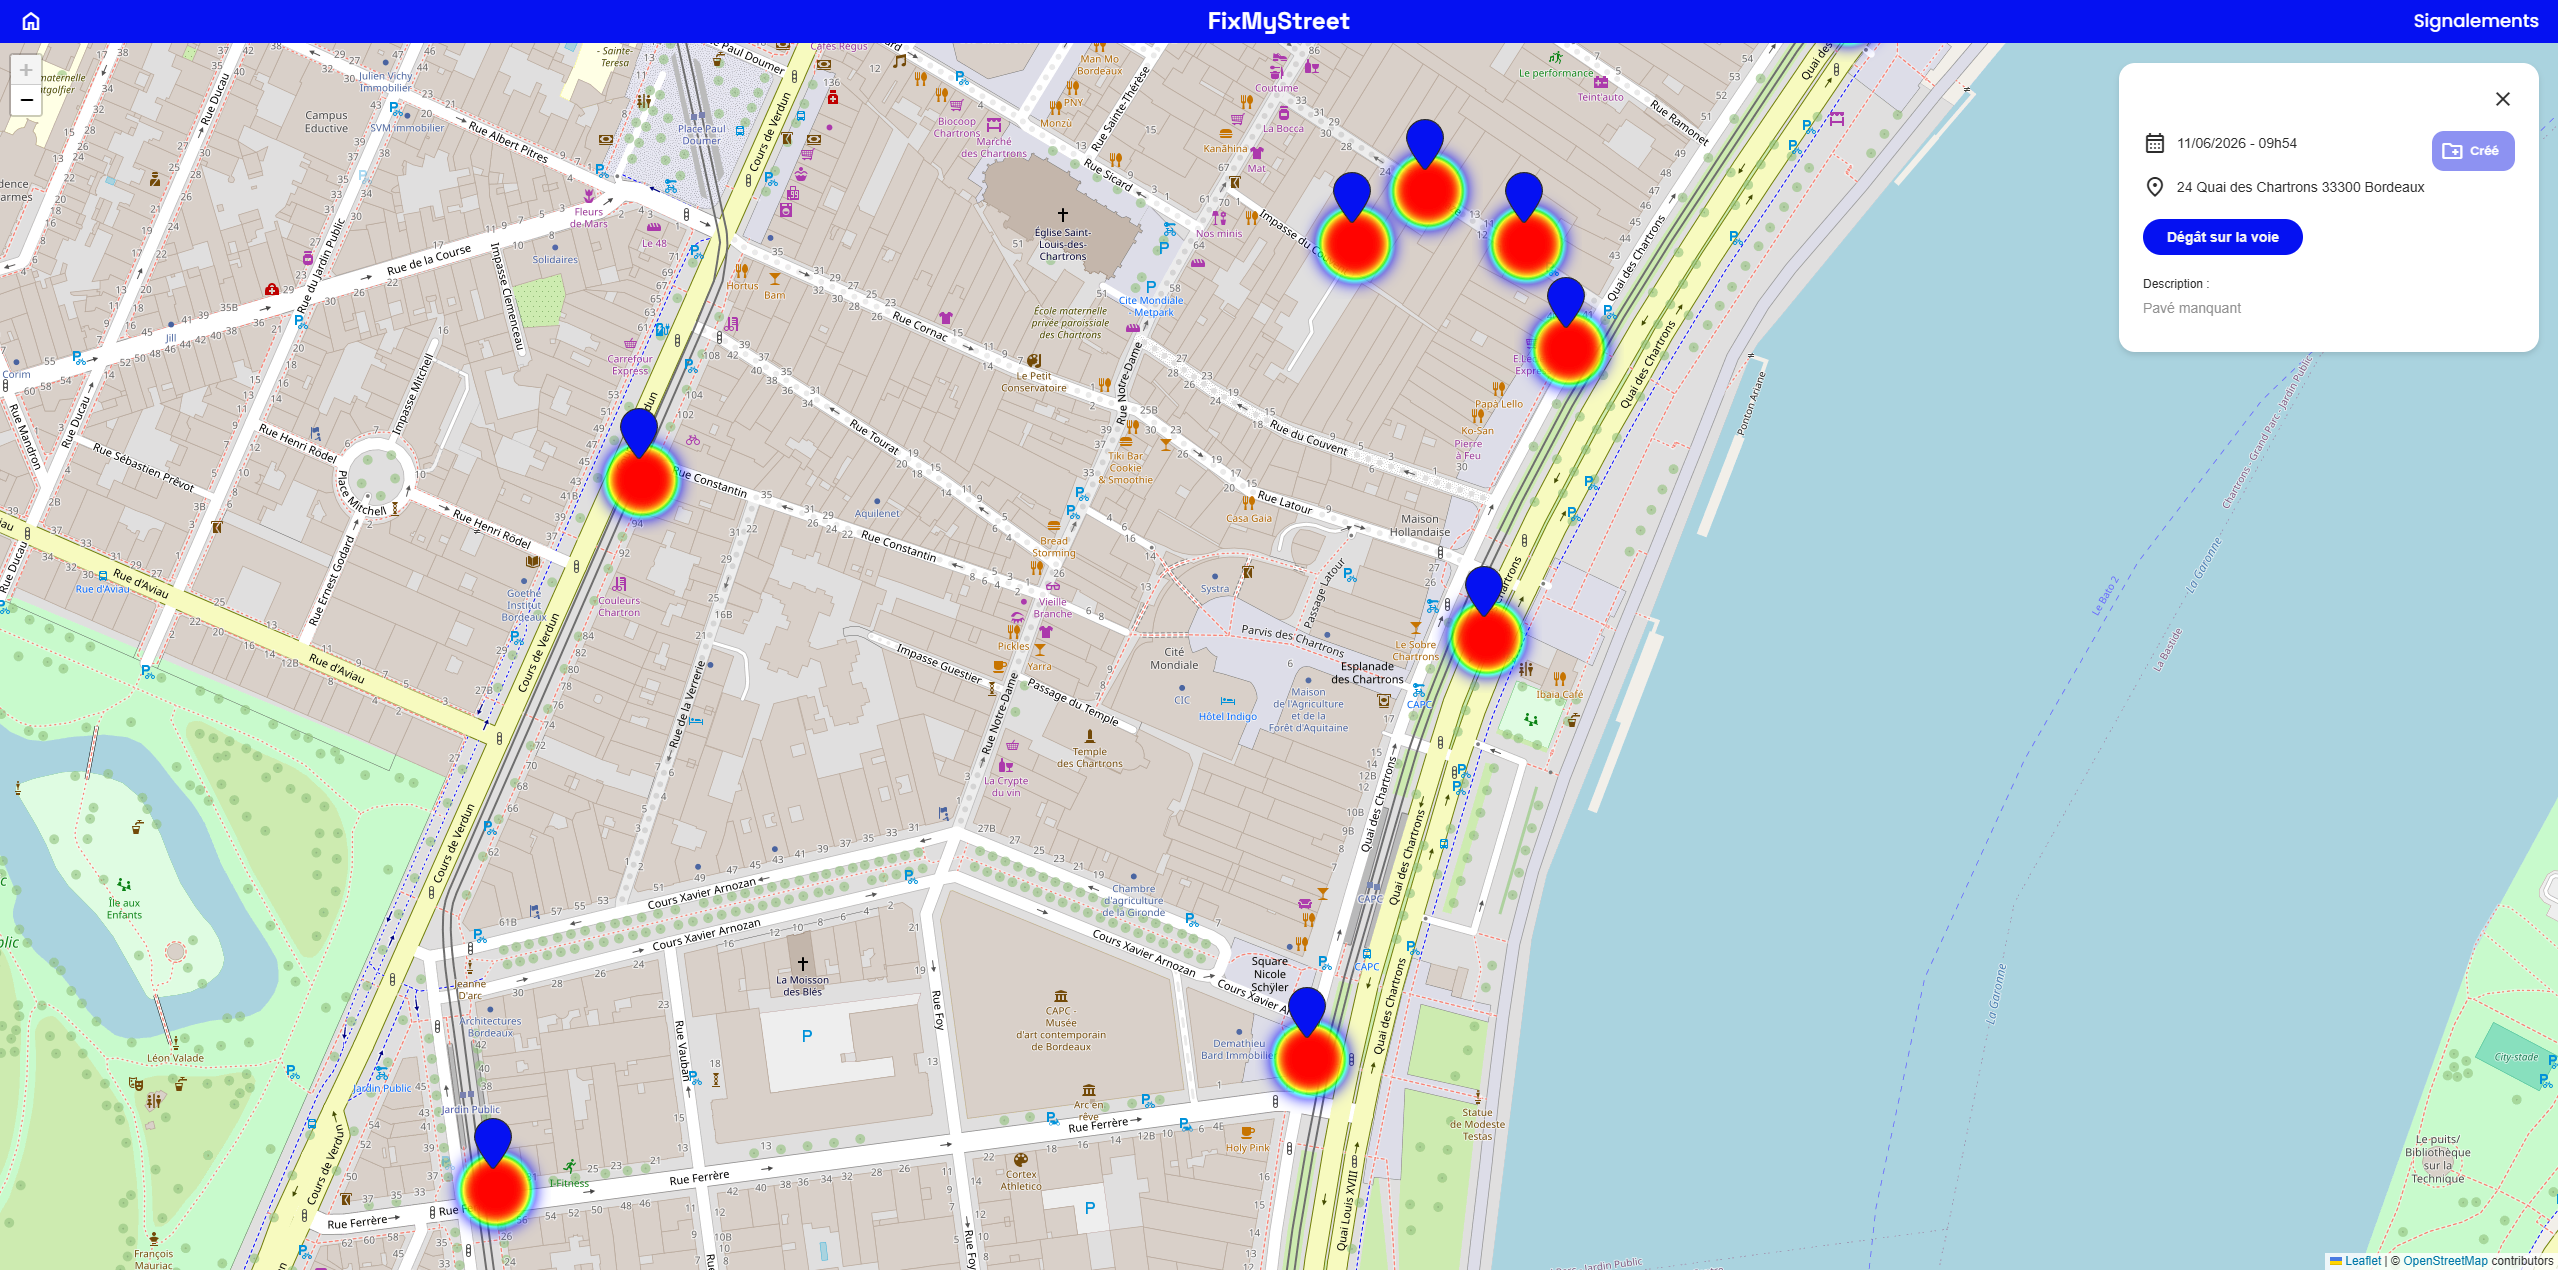Click the FixMyStreet title
Viewport: 2558px width, 1270px height.
click(1278, 21)
